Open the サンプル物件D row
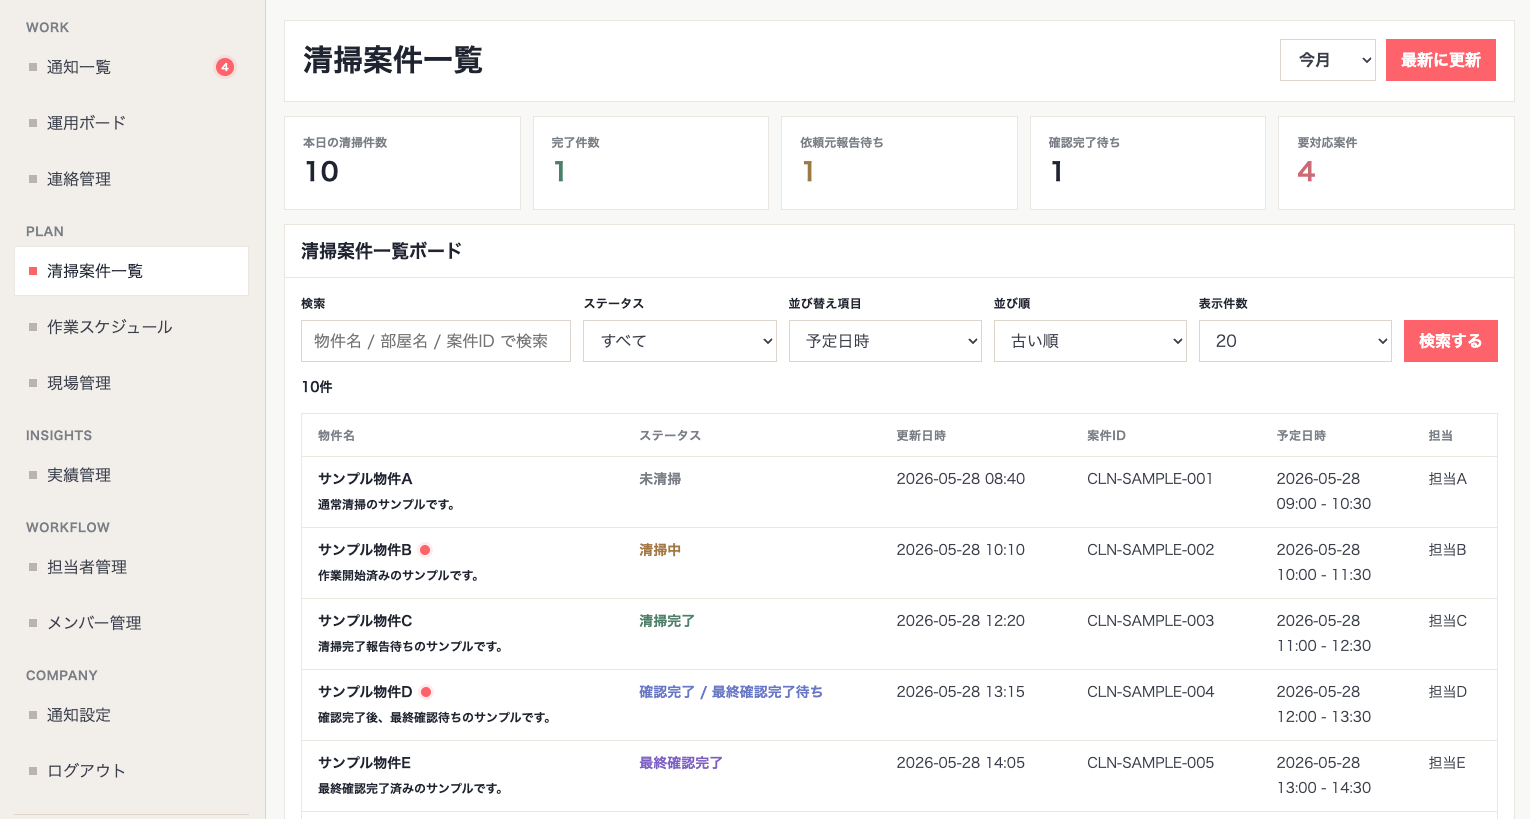The height and width of the screenshot is (819, 1530). coord(899,705)
